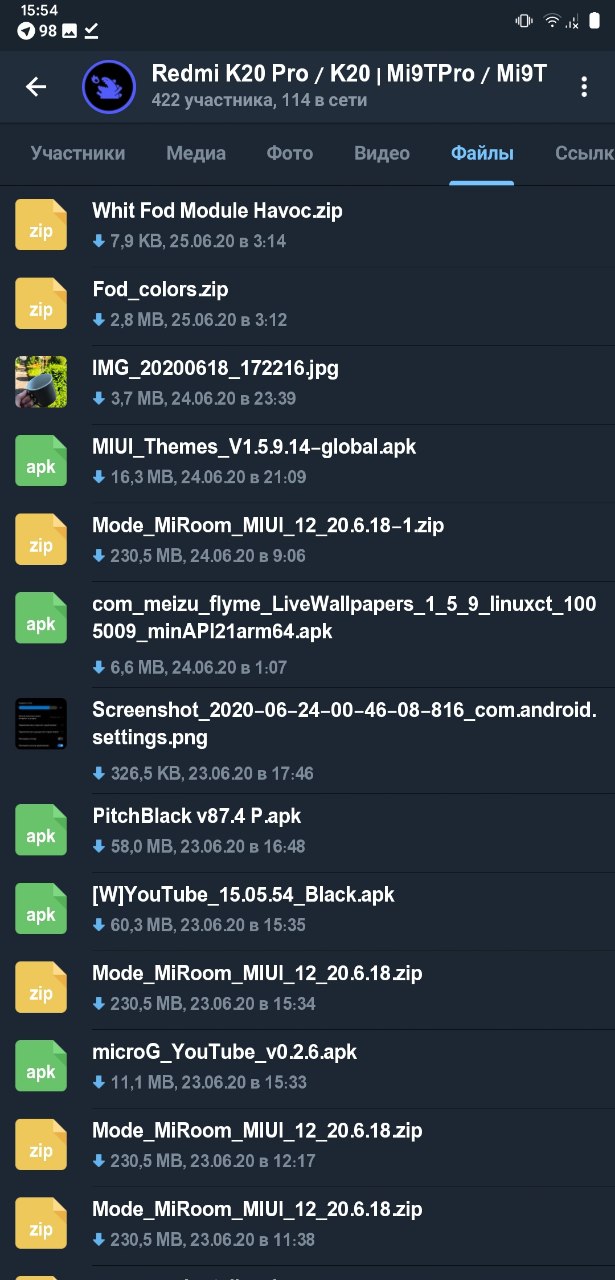Tap the Fod_colors.zip file icon
The width and height of the screenshot is (615, 1280).
point(41,304)
